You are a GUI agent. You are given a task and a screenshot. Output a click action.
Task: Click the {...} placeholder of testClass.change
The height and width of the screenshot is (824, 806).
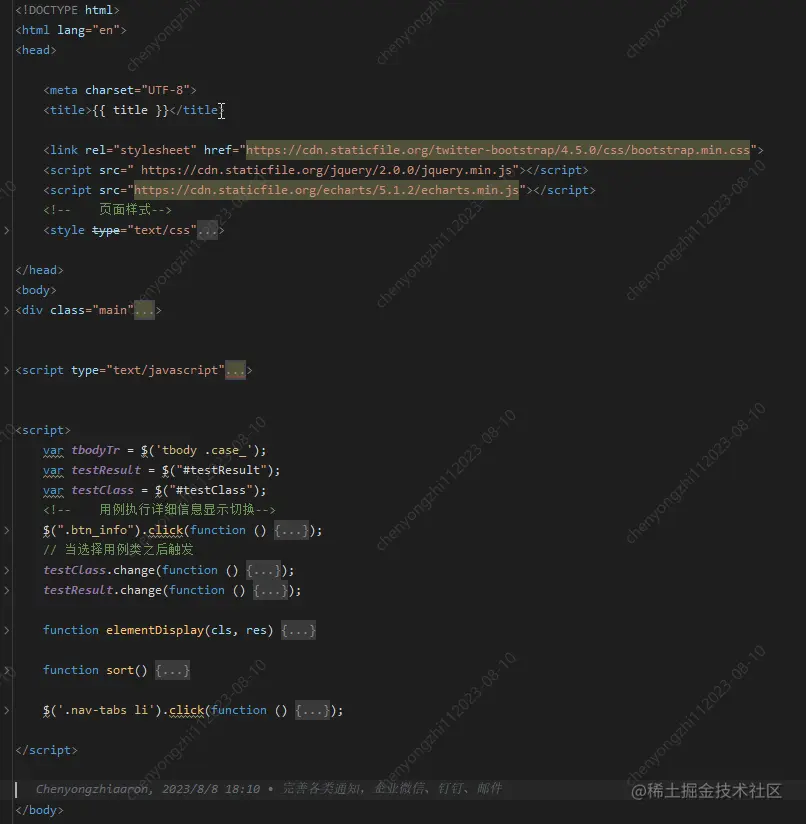(x=263, y=570)
